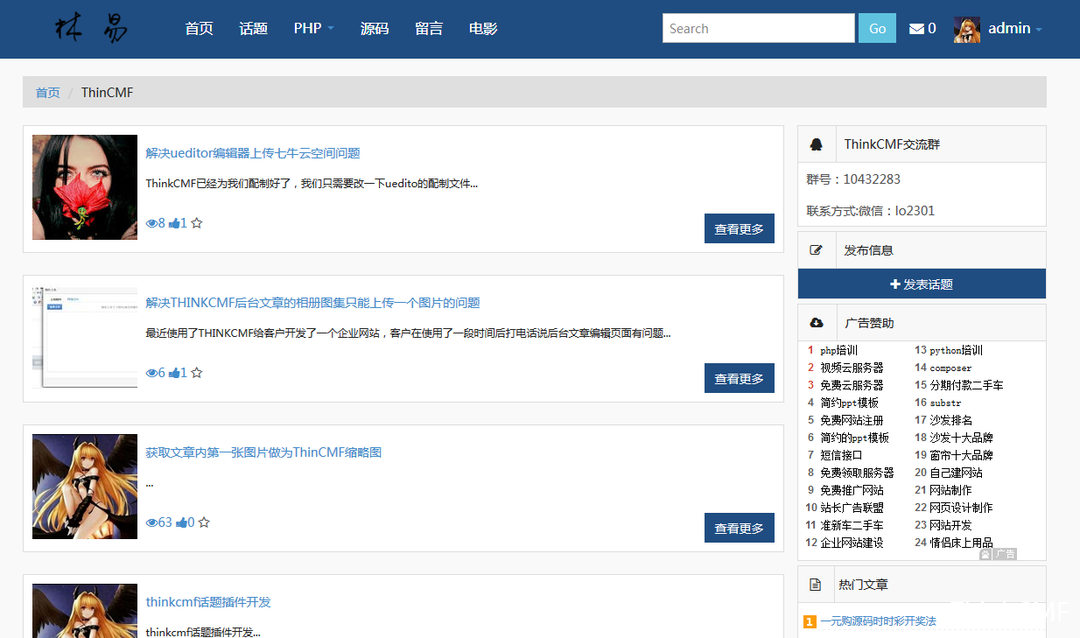Click the anime thumbnail of thinkcmf话题插件开发 post
1080x638 pixels.
pyautogui.click(x=85, y=611)
